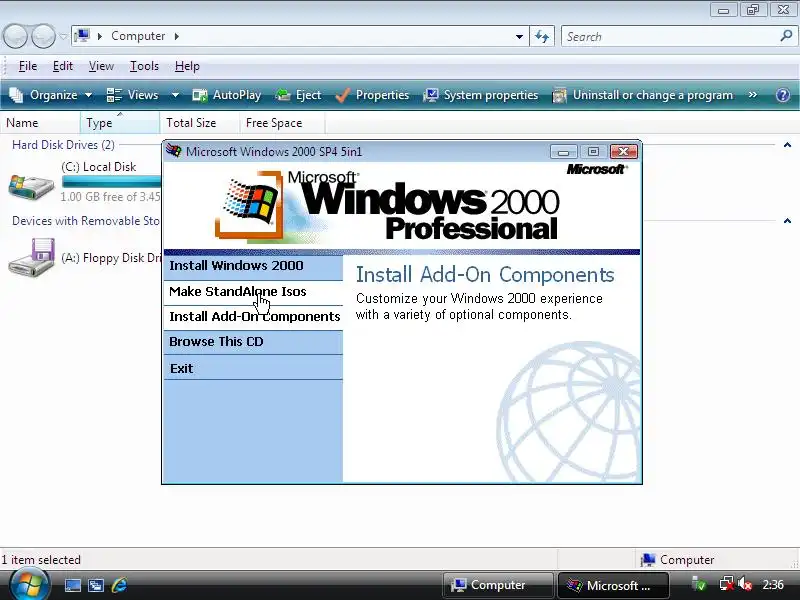Viewport: 800px width, 600px height.
Task: Click AutoPlay in the toolbar
Action: point(227,95)
